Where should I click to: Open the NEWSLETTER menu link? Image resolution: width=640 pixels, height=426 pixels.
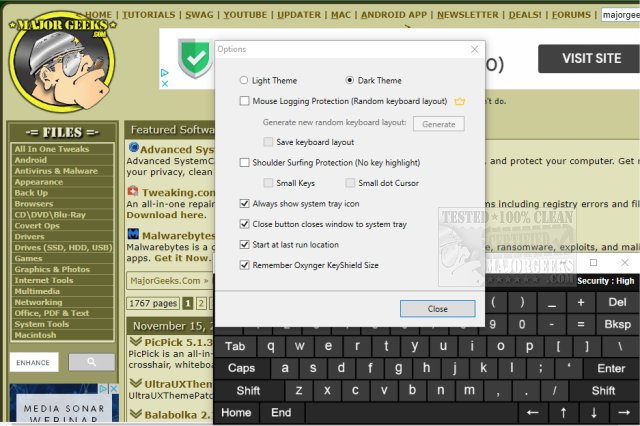tap(468, 15)
